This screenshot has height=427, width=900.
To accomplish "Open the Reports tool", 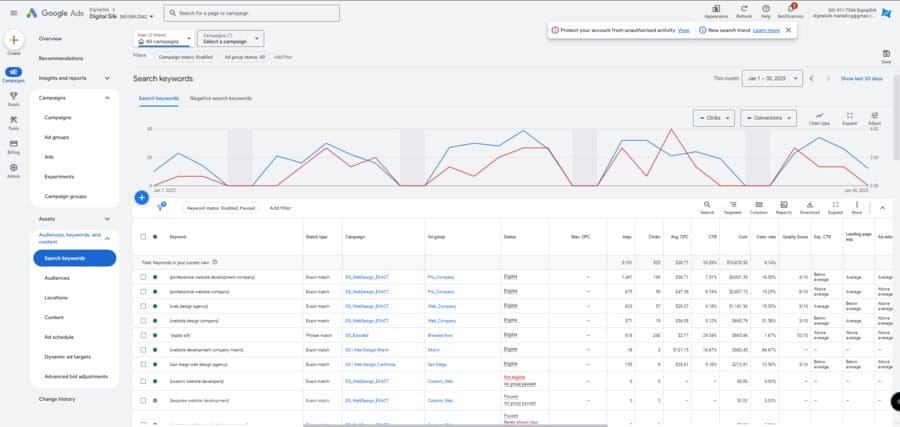I will [783, 208].
